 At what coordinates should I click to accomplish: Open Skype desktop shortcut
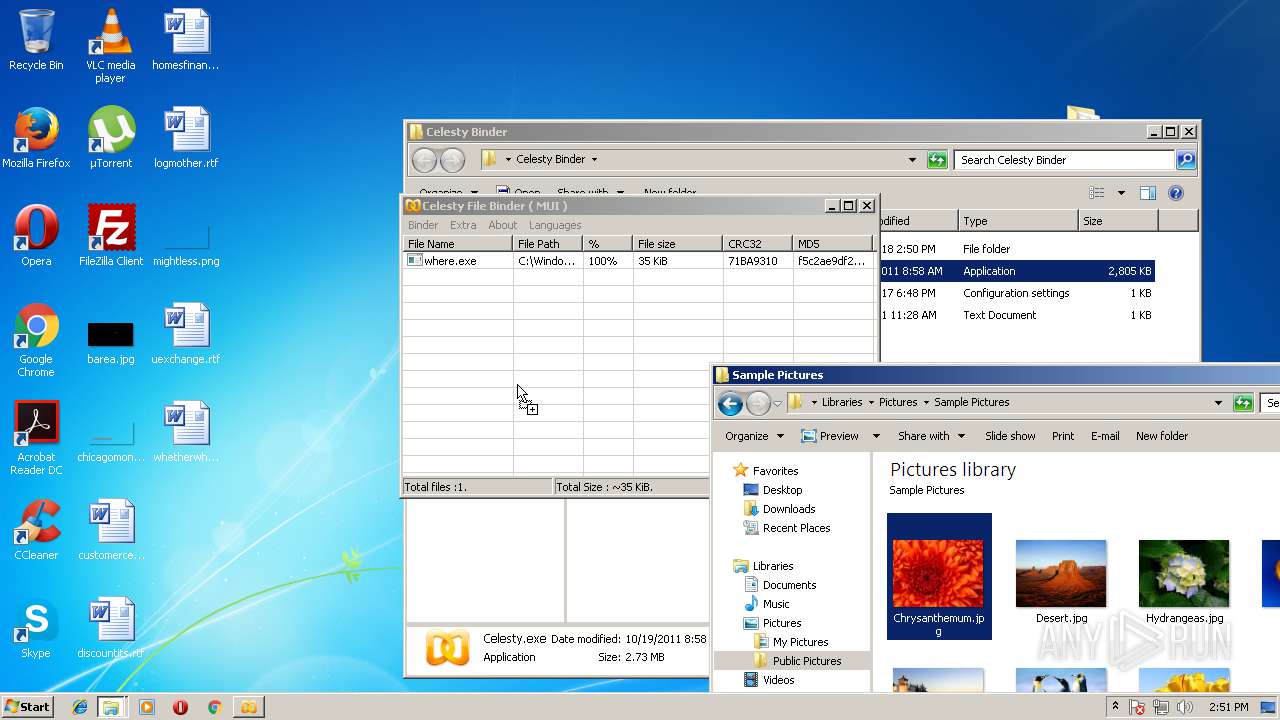(36, 628)
